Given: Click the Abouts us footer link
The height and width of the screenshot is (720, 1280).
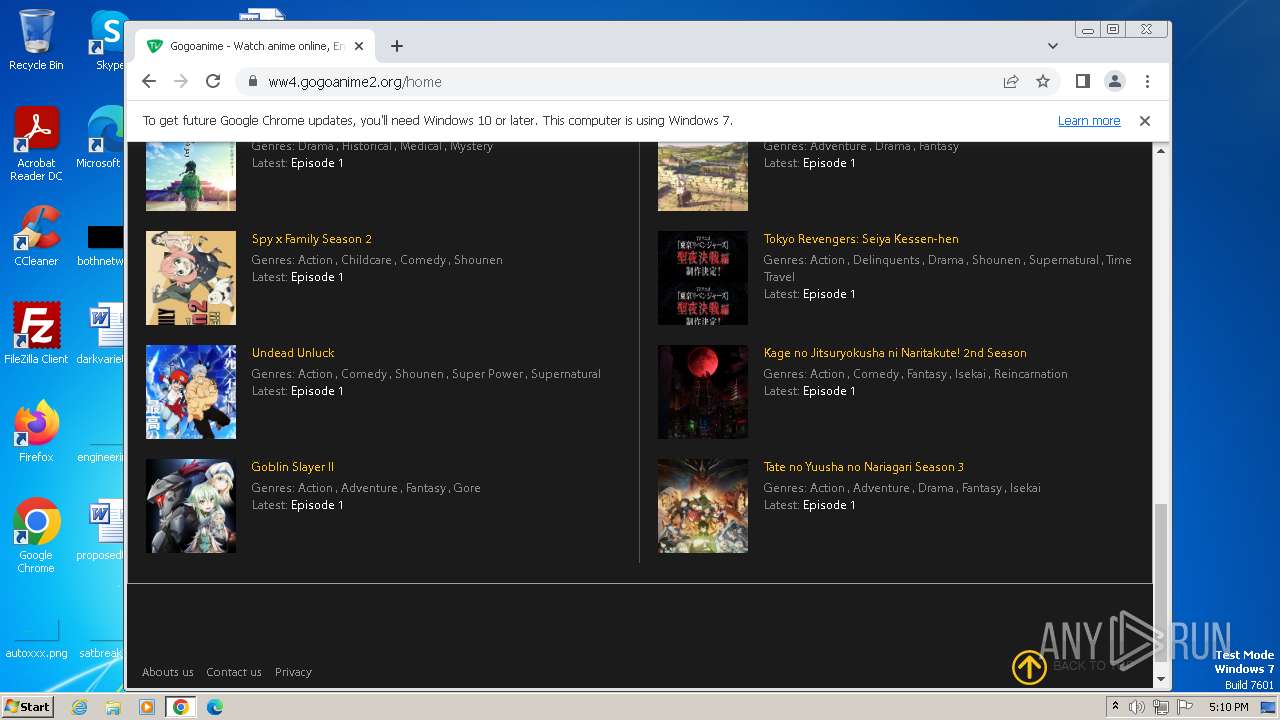Looking at the screenshot, I should point(168,672).
